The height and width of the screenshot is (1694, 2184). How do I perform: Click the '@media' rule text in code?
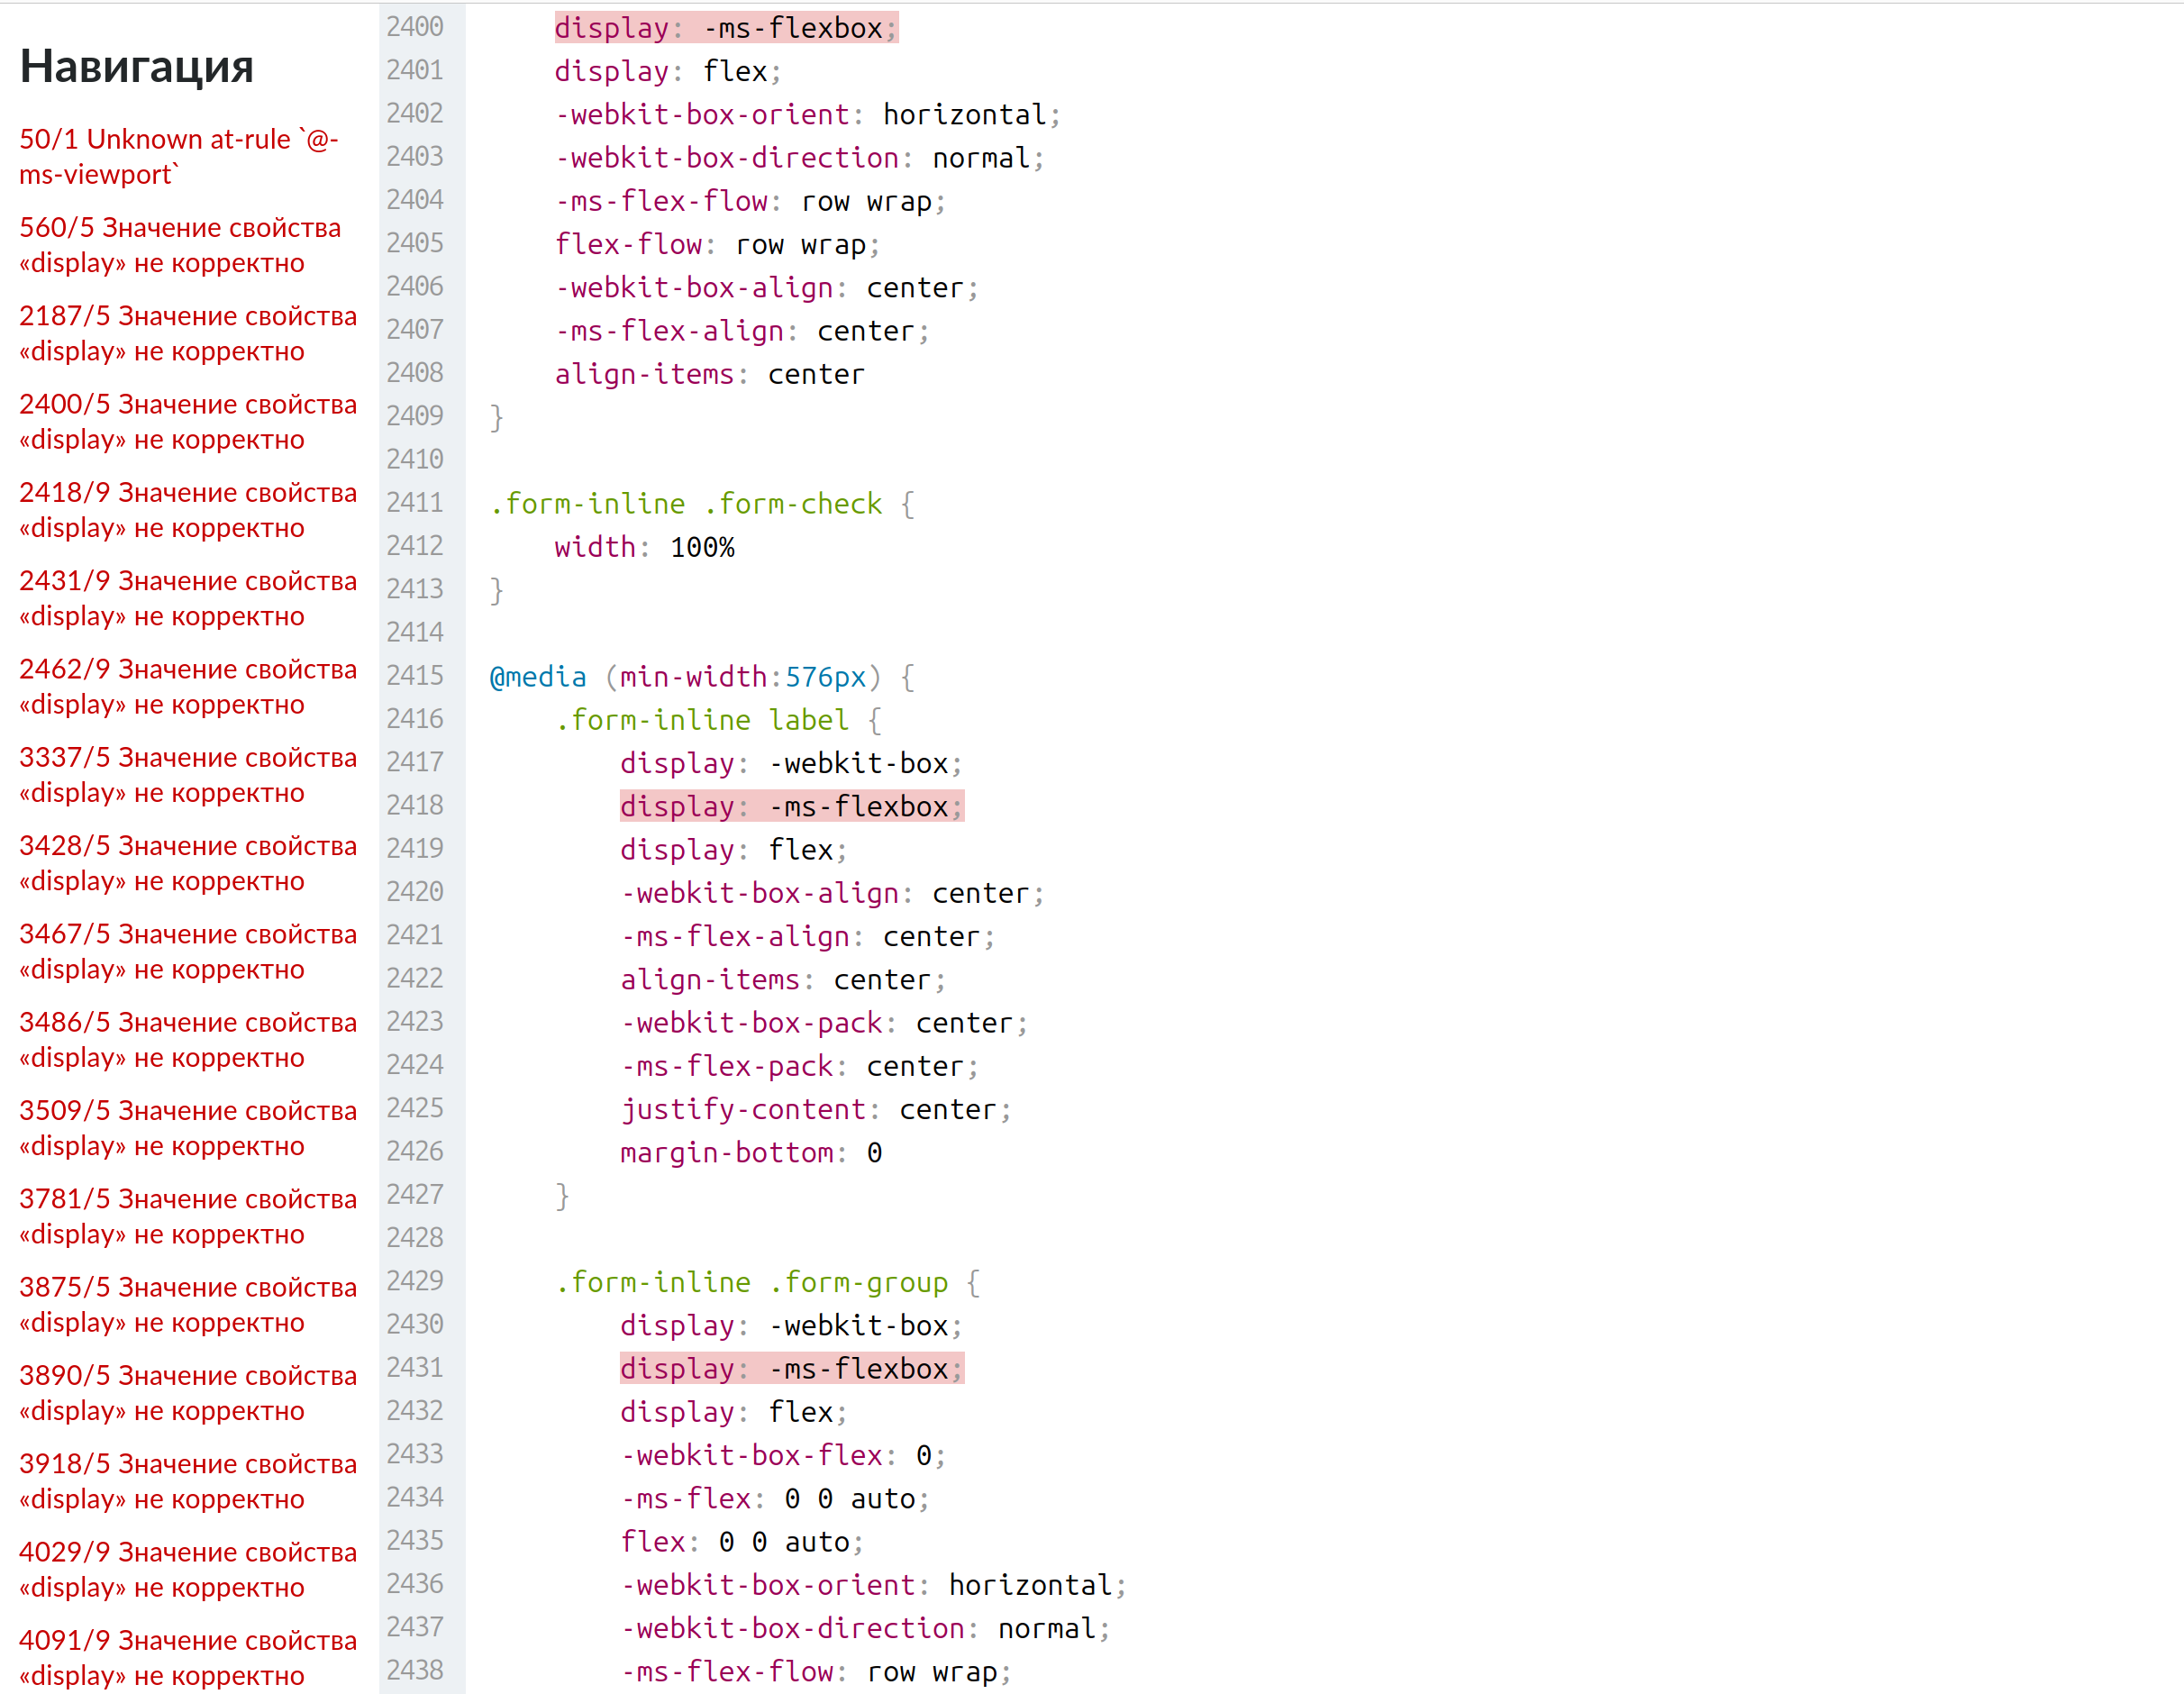[x=537, y=677]
